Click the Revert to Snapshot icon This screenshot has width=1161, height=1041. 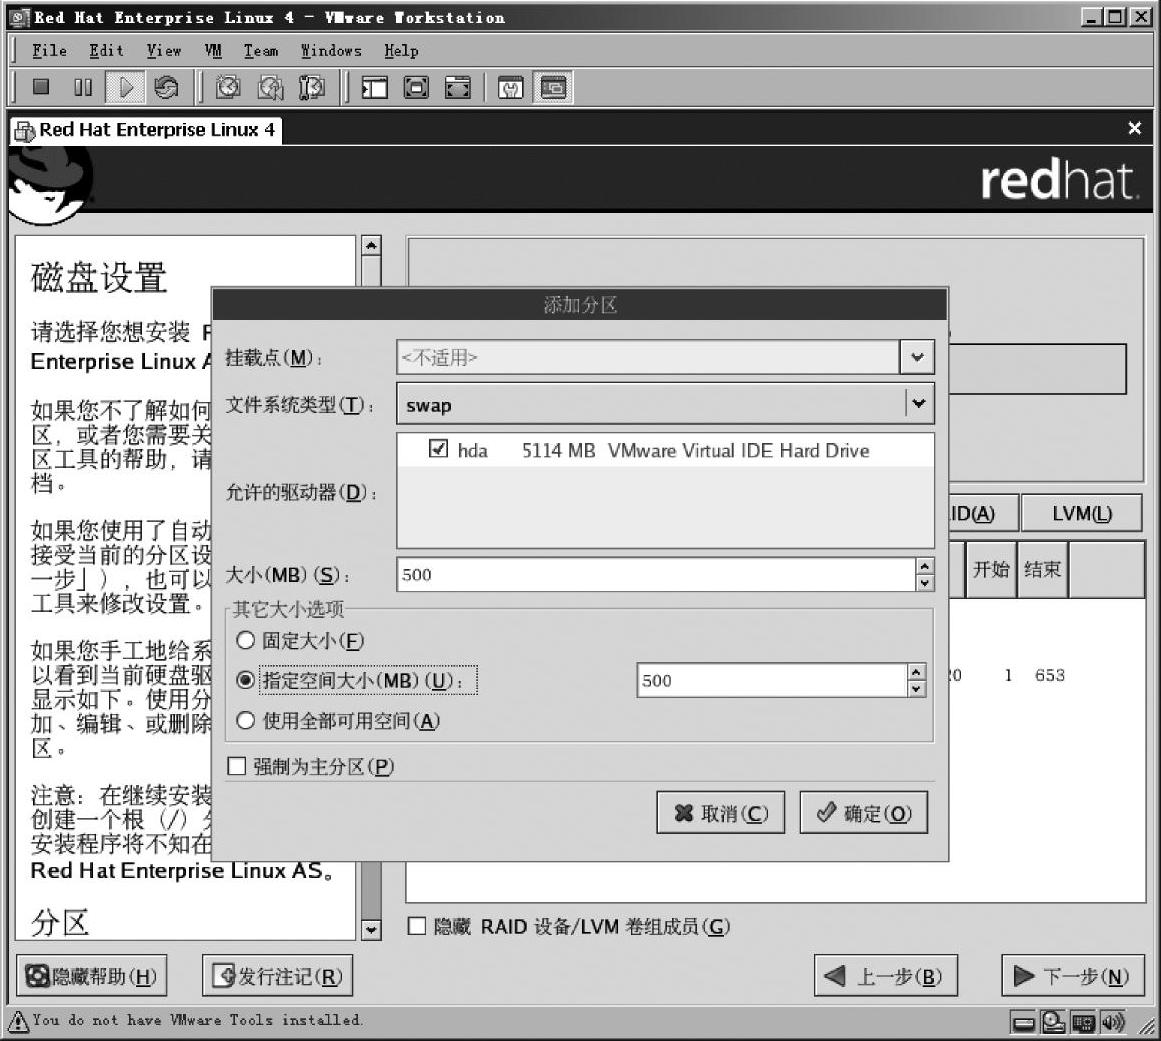(x=270, y=87)
